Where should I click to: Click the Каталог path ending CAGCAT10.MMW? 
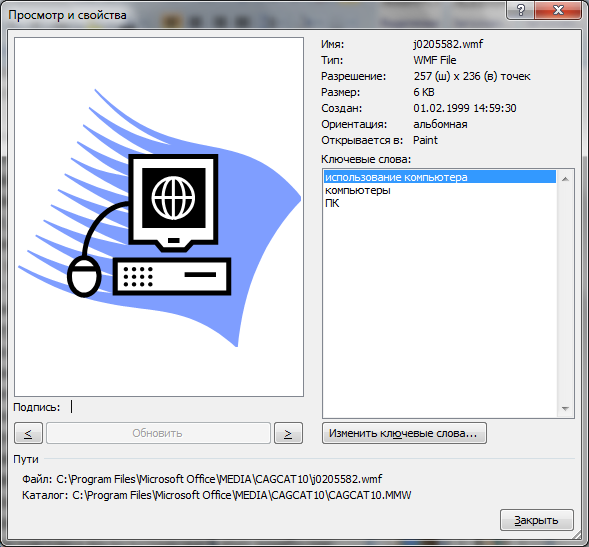242,495
